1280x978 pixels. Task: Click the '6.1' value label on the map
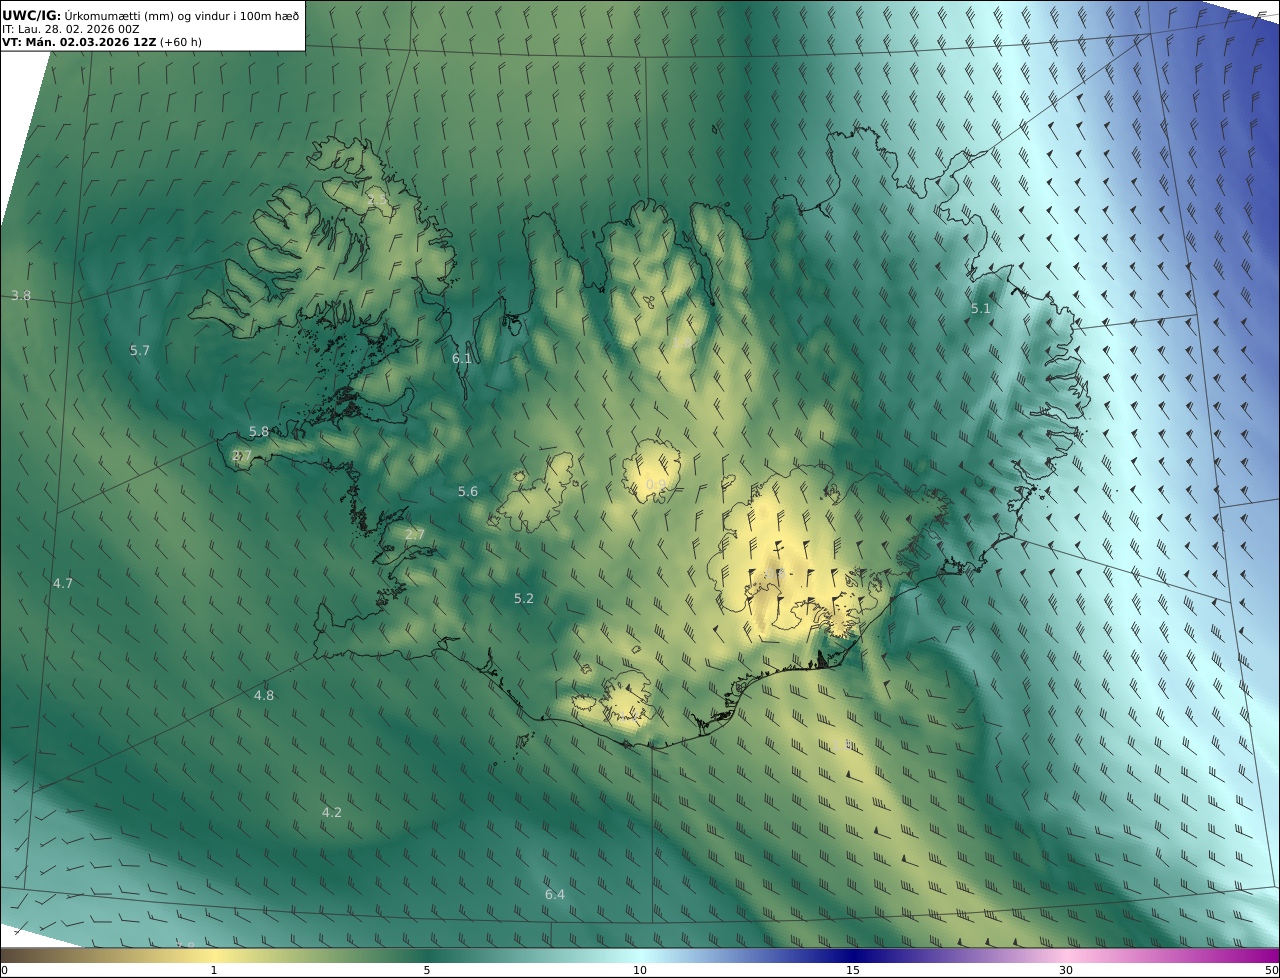462,358
